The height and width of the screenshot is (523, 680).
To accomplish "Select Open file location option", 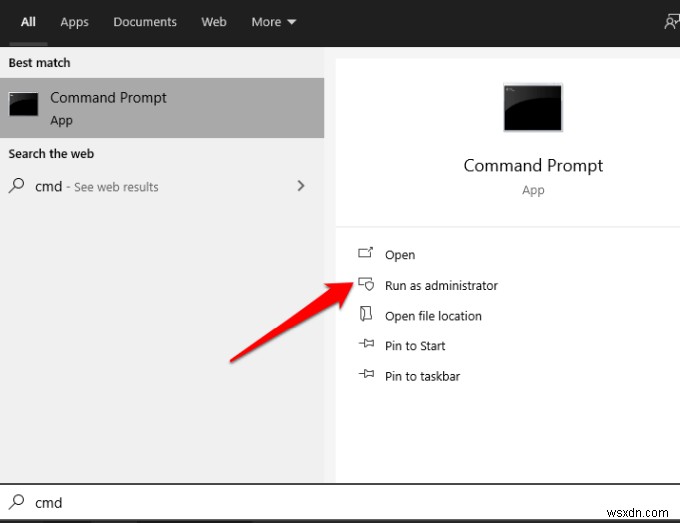I will tap(433, 316).
